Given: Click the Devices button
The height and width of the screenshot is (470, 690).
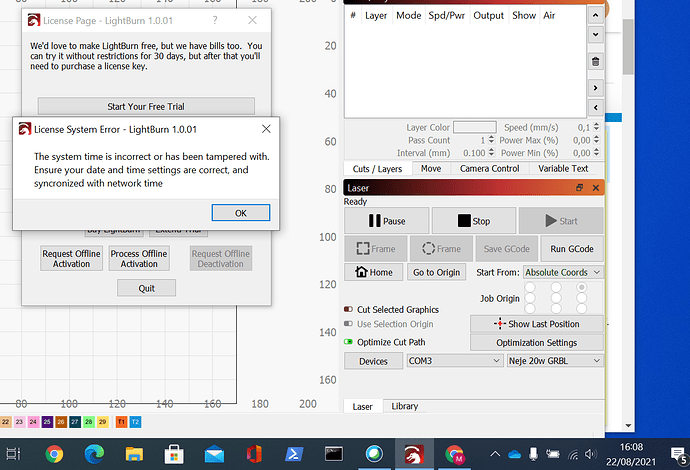Looking at the screenshot, I should 373,361.
